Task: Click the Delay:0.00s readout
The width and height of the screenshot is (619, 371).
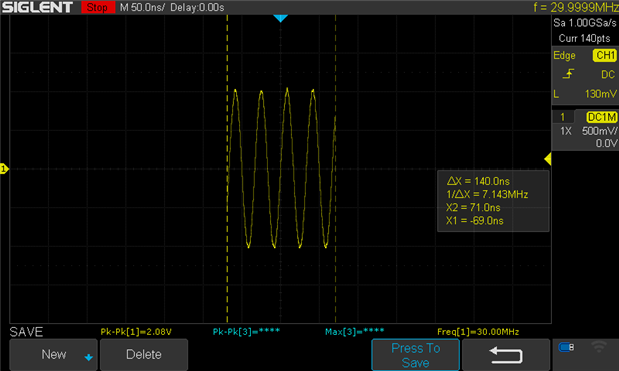Action: coord(197,7)
